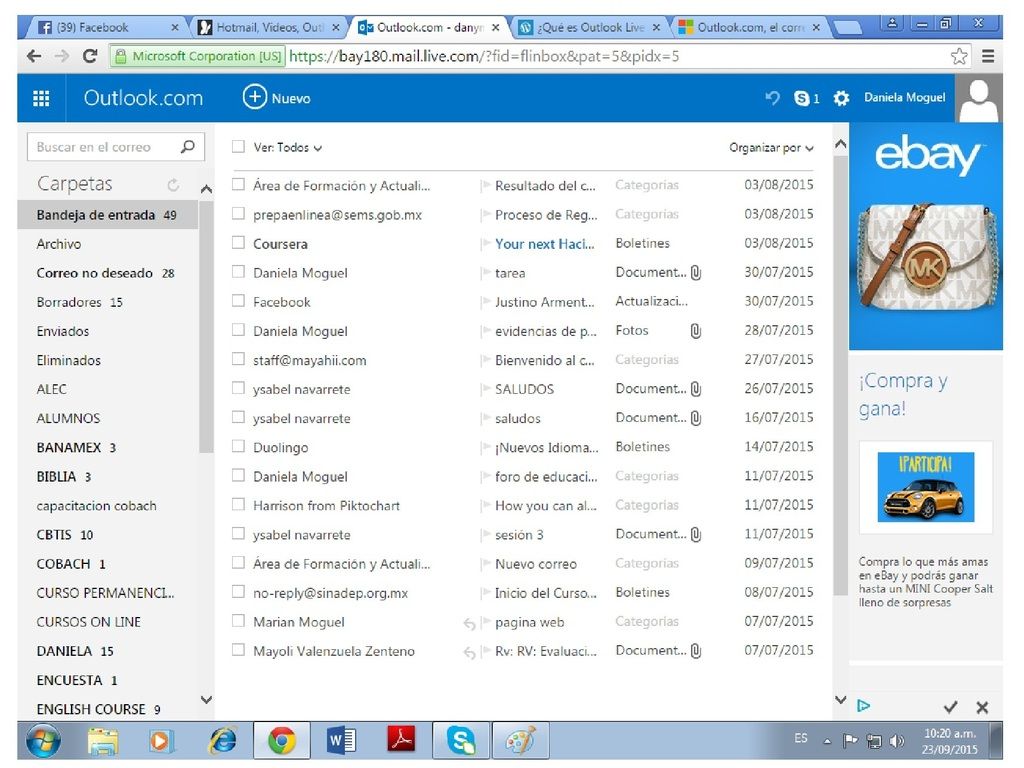Switch to Outlook.com, el corr tab
This screenshot has height=768, width=1024.
tap(750, 27)
